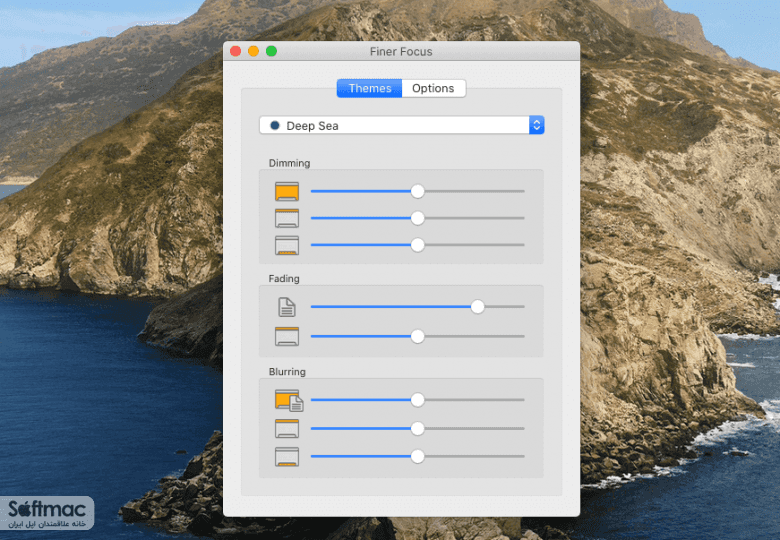Viewport: 780px width, 540px height.
Task: Click the Finer Focus window title
Action: tap(401, 52)
